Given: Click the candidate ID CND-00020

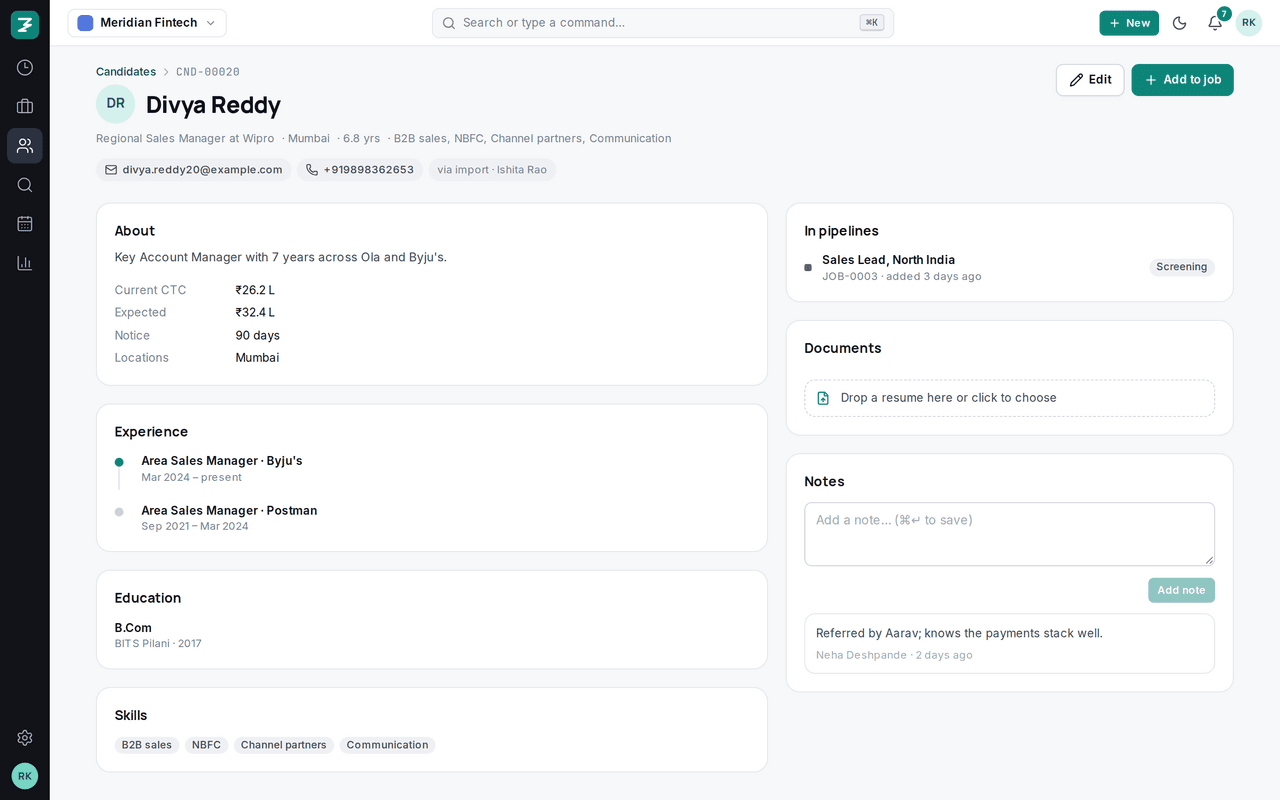Looking at the screenshot, I should [x=208, y=72].
